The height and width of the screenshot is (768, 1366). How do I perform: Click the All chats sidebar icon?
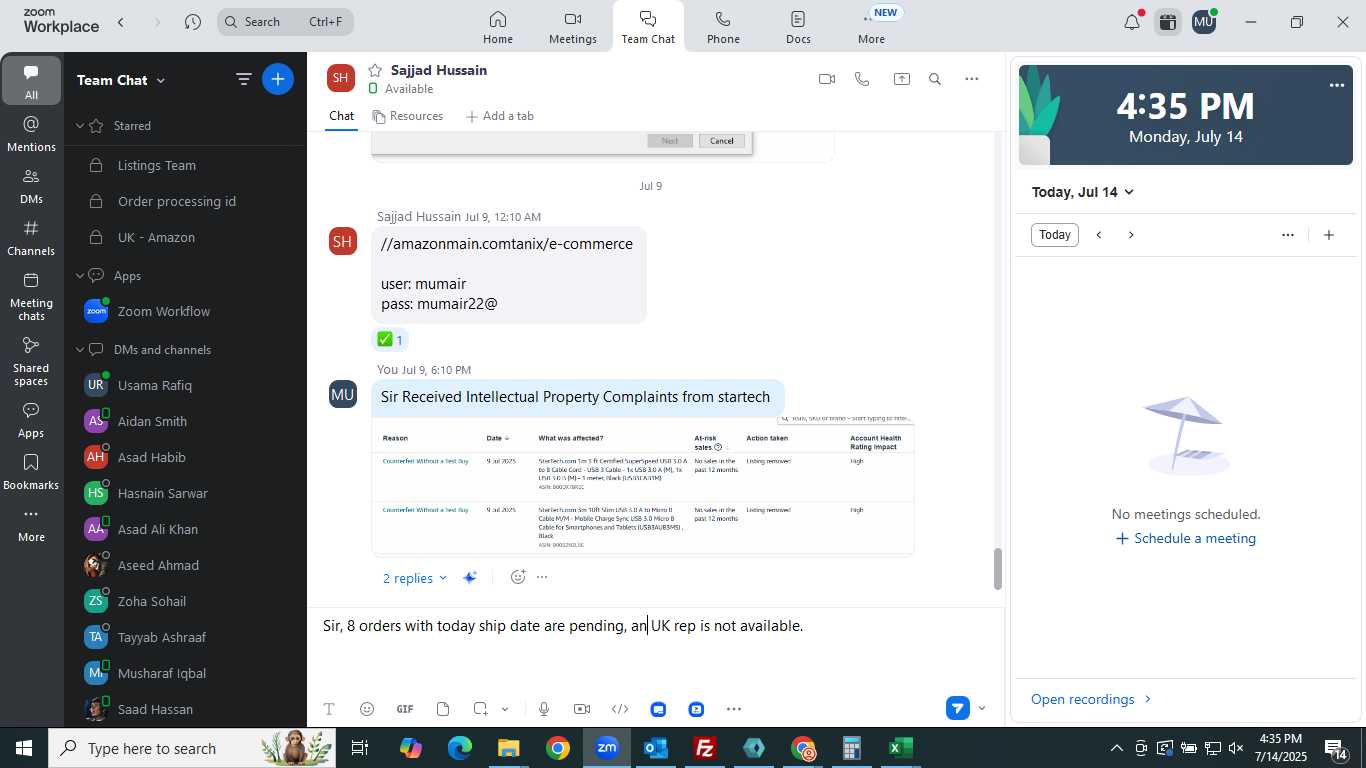point(31,81)
